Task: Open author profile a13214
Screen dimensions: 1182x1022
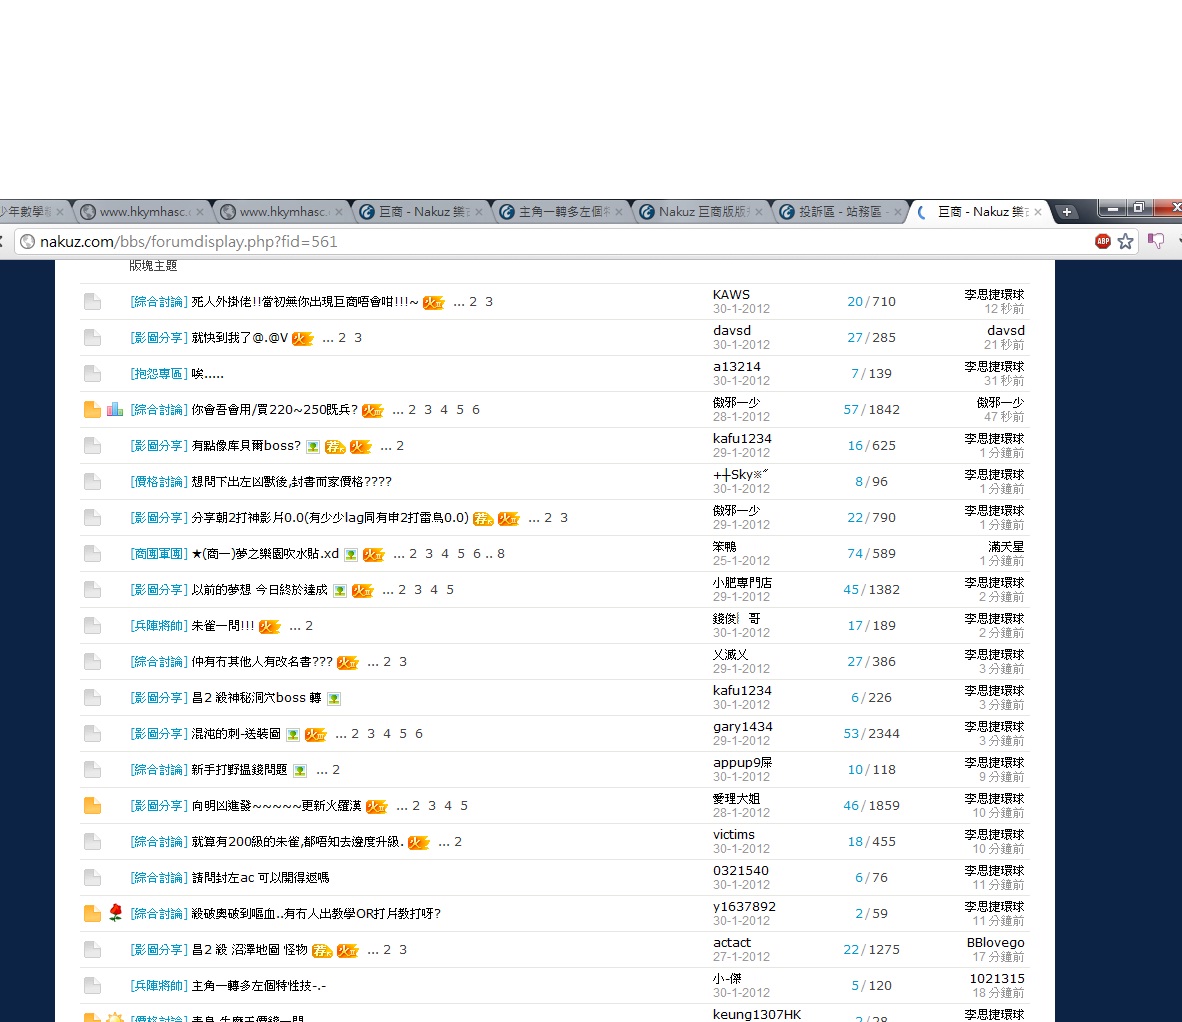Action: click(736, 366)
